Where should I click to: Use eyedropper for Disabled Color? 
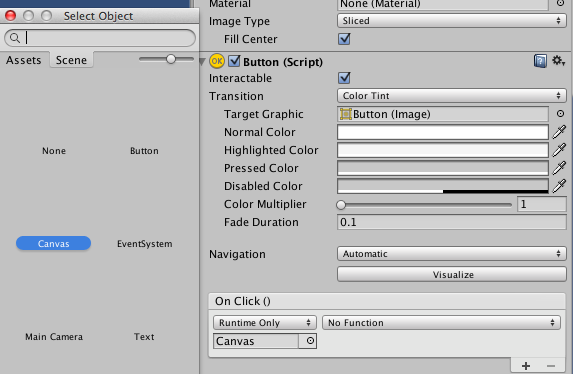point(559,186)
